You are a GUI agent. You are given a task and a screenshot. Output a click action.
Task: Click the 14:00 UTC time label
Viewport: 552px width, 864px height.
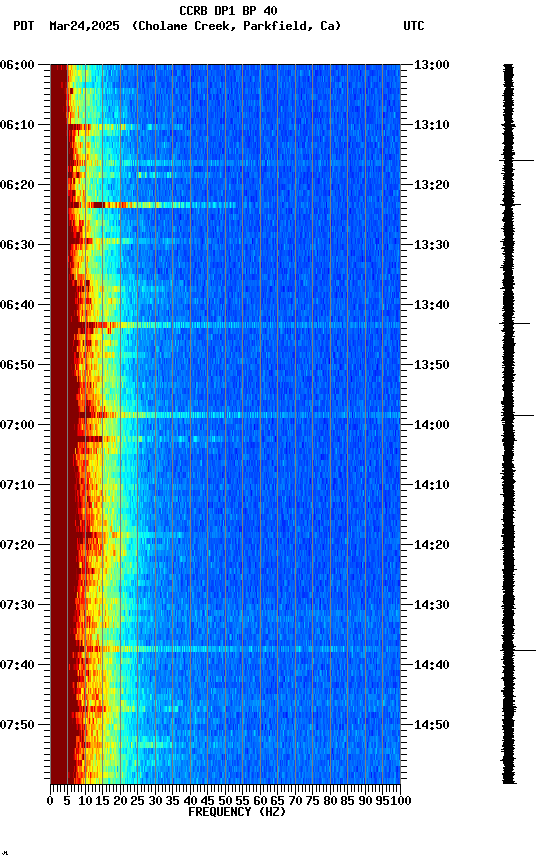(432, 425)
